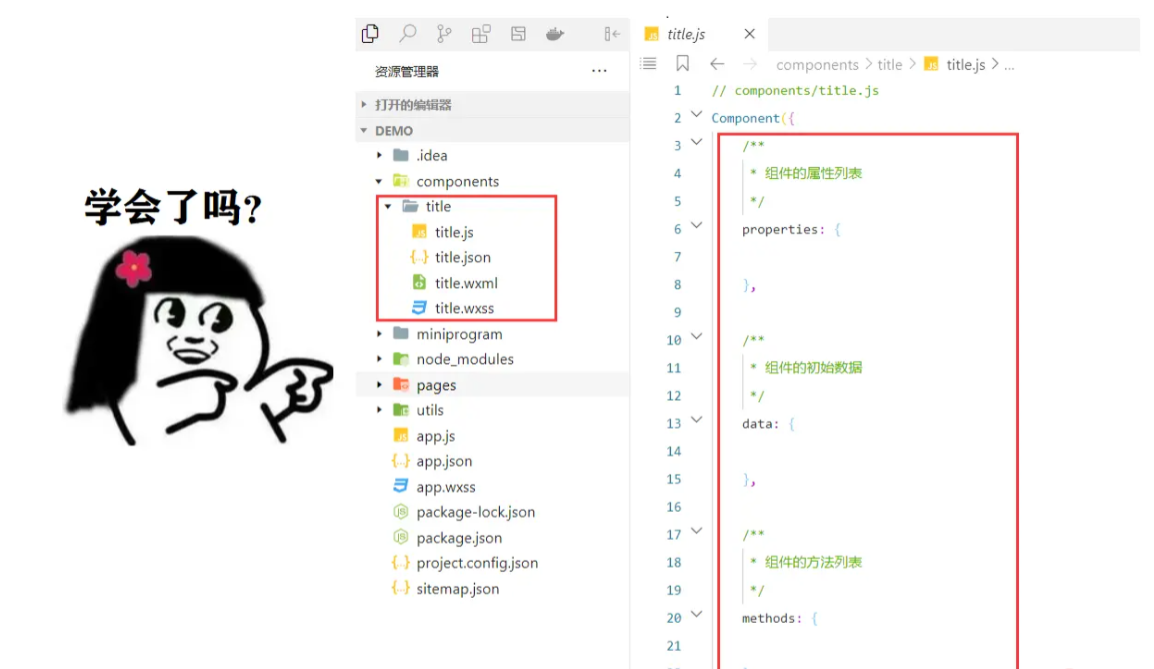Open project.config.json file
This screenshot has width=1154, height=669.
(477, 563)
